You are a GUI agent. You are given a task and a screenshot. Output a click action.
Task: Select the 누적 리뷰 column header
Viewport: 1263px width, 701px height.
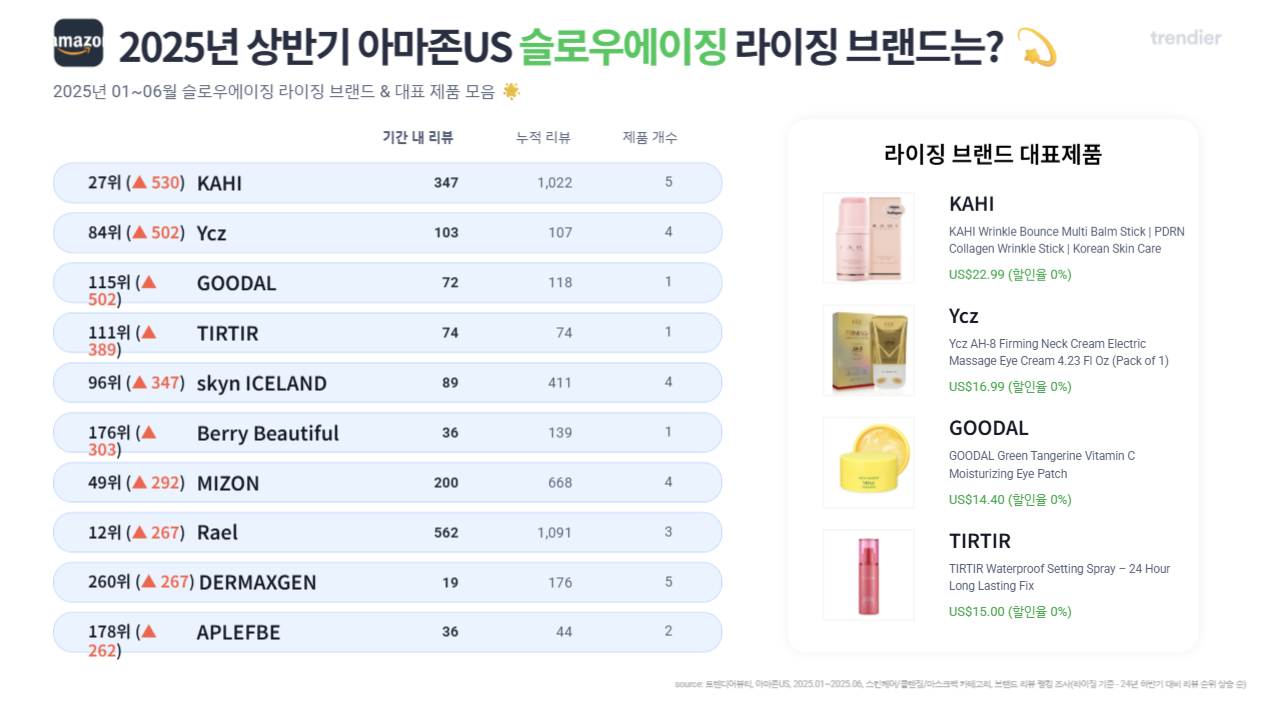pos(543,137)
